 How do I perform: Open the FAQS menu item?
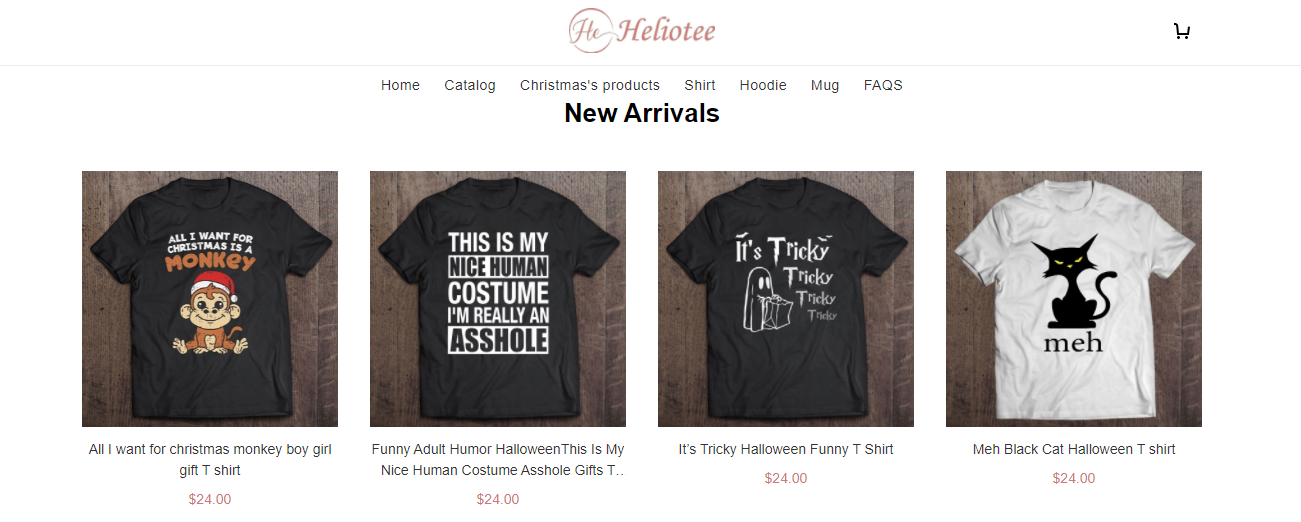point(883,85)
